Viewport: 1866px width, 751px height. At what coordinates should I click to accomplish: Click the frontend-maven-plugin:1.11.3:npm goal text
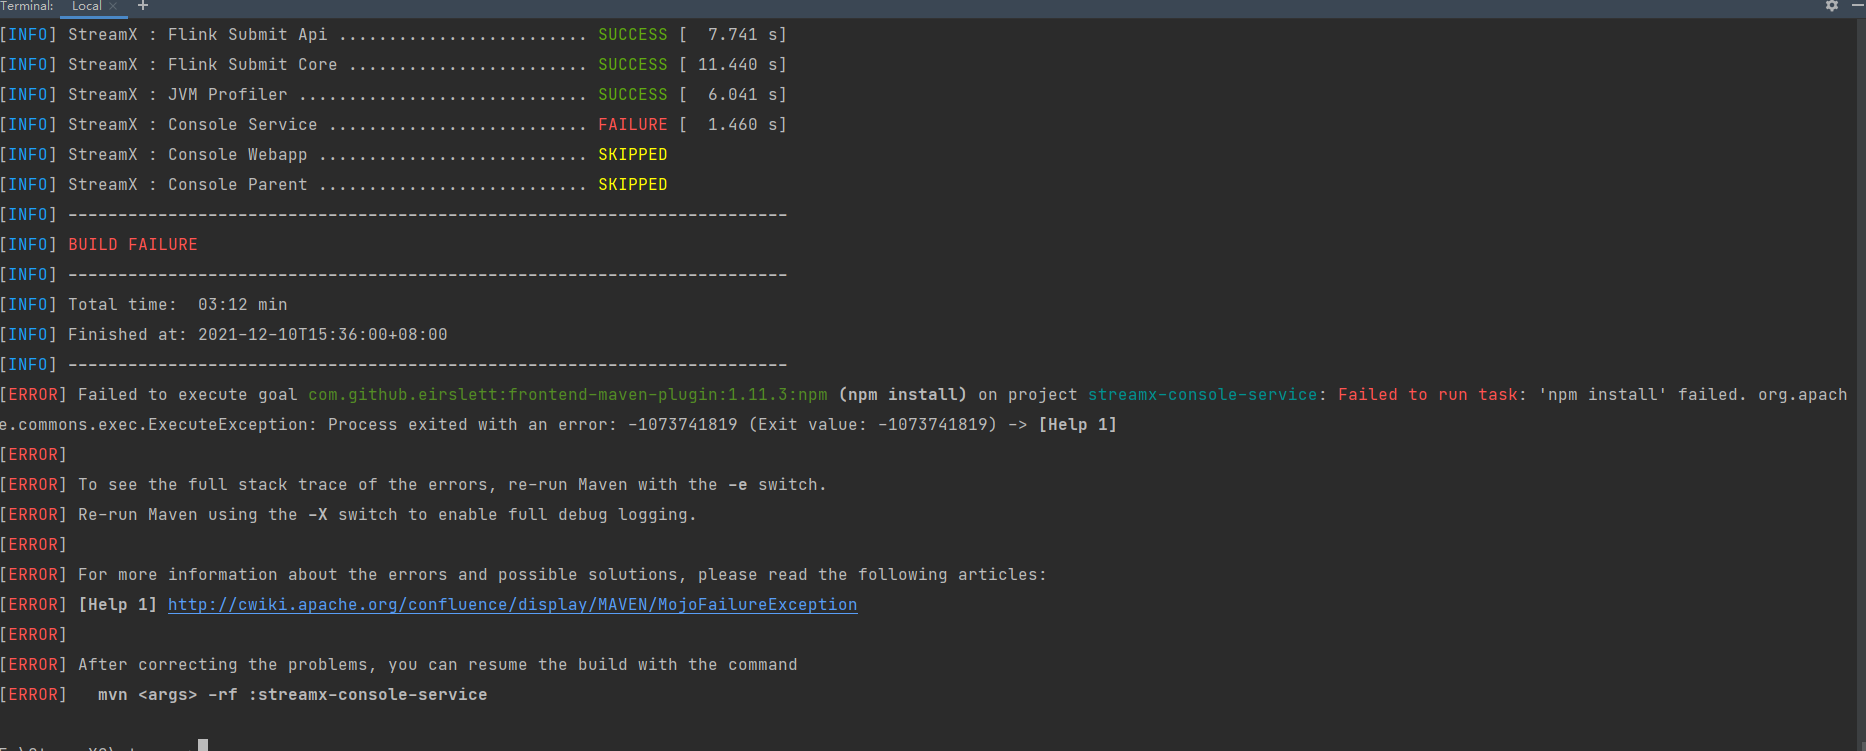pos(568,395)
